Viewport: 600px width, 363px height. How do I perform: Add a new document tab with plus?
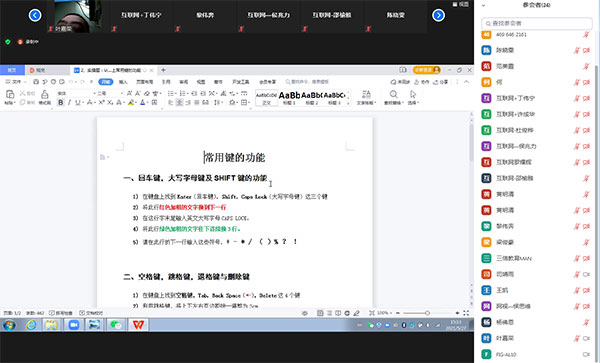click(x=163, y=70)
